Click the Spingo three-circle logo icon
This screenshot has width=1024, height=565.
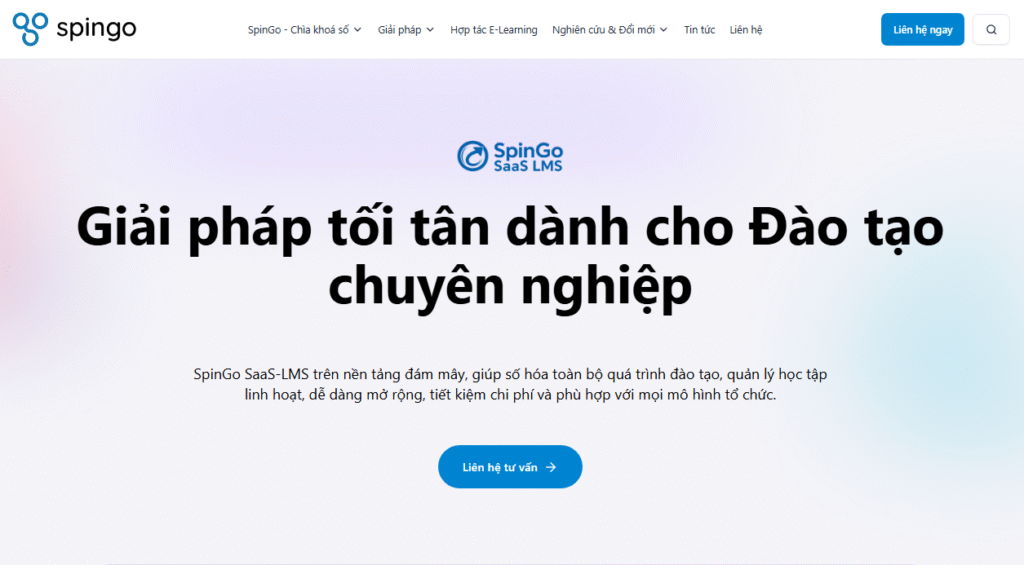[x=30, y=29]
